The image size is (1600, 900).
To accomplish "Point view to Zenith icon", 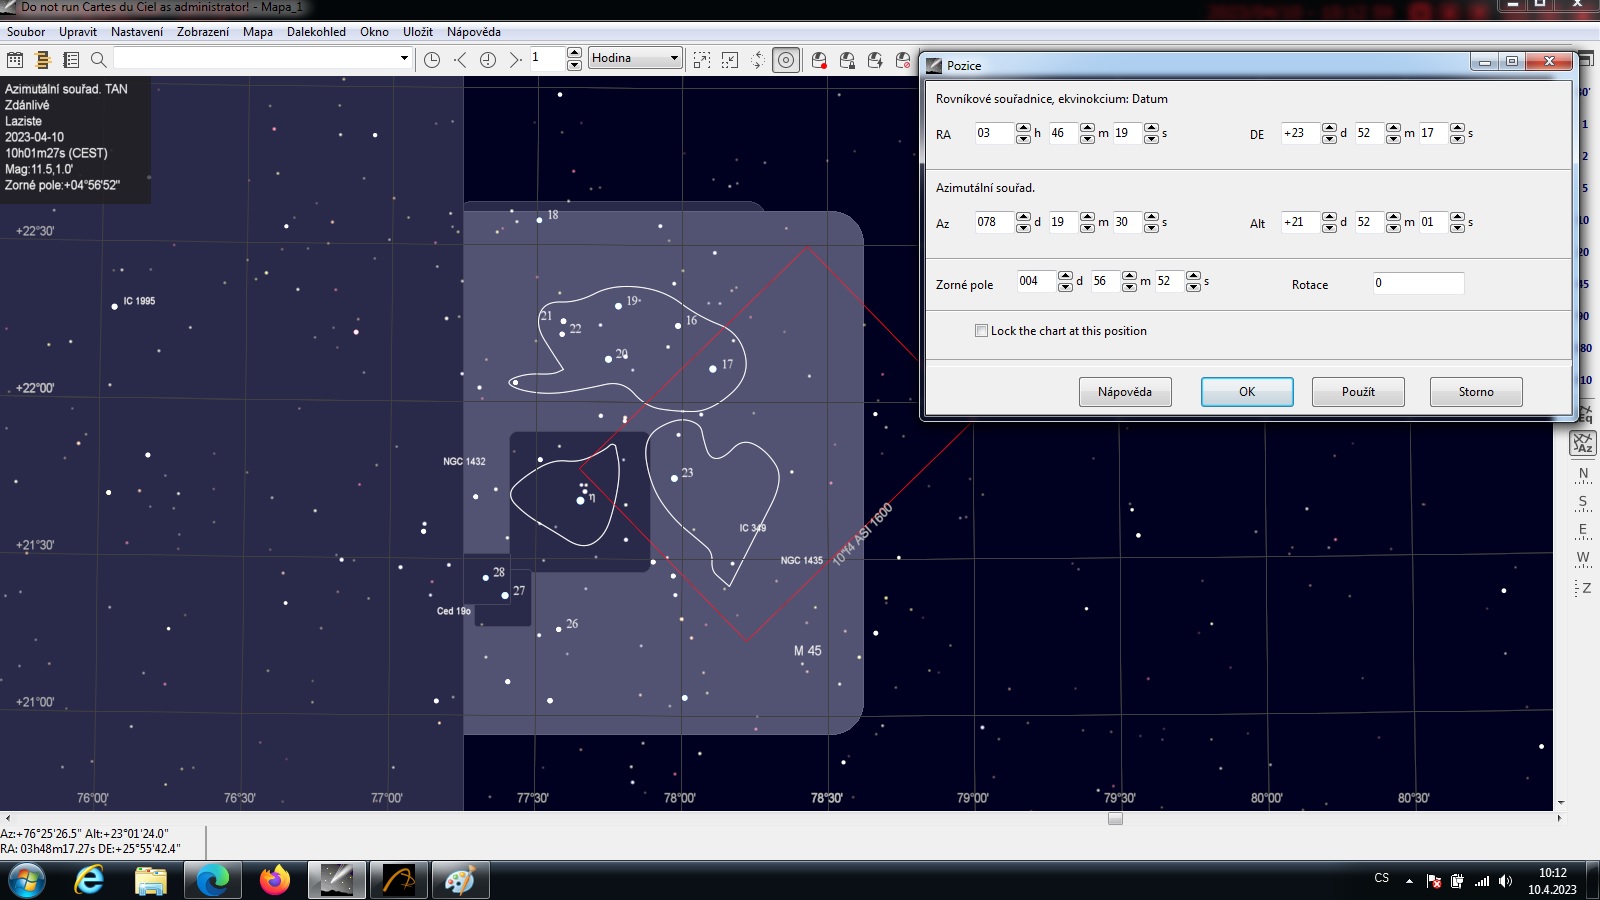I will point(1585,588).
